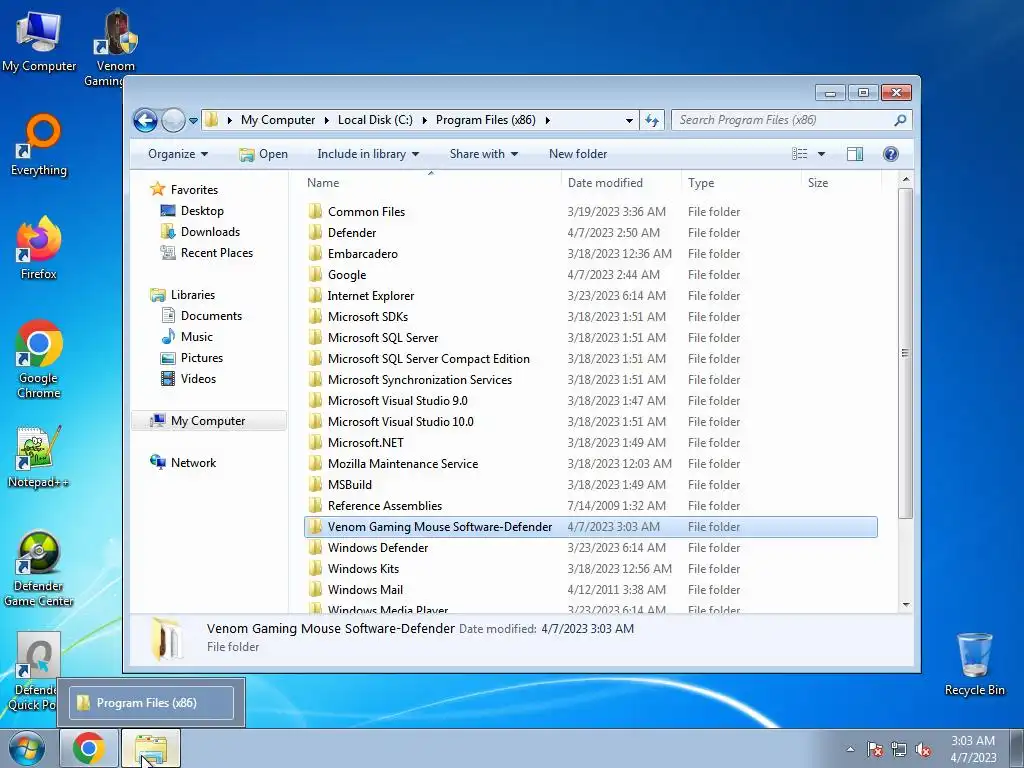
Task: Open Explorer Help icon
Action: pyautogui.click(x=890, y=154)
